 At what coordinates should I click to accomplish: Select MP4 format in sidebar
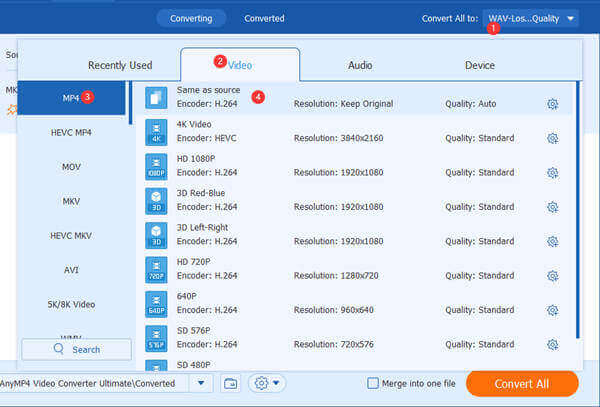coord(71,98)
